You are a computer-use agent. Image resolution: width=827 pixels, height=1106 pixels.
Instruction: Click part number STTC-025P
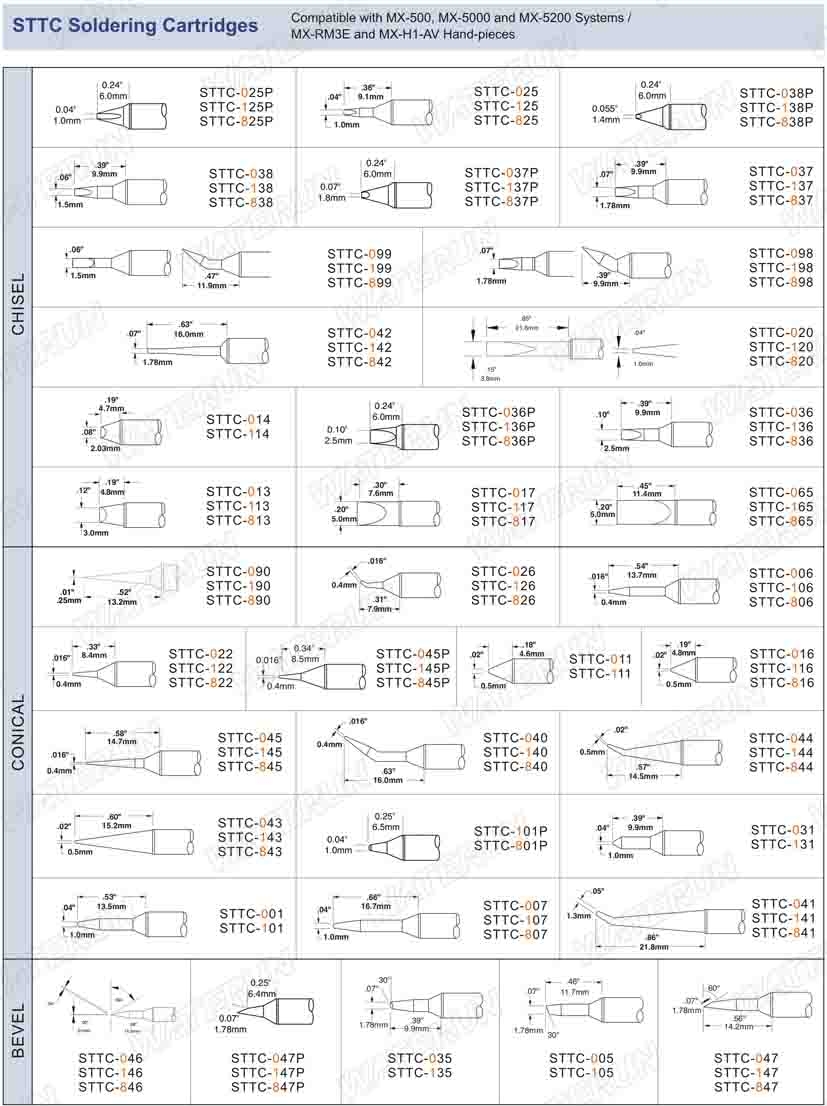click(236, 92)
